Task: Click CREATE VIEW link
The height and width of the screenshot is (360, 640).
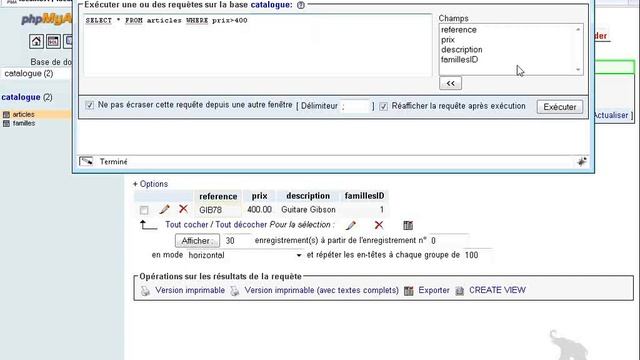Action: (497, 290)
